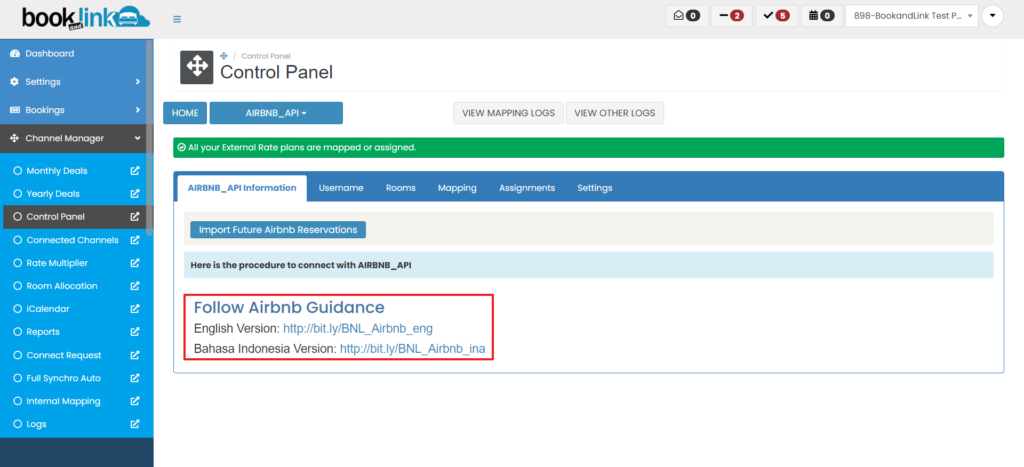Click external-link icon beside Connect Request
Viewport: 1024px width, 467px height.
[x=135, y=355]
